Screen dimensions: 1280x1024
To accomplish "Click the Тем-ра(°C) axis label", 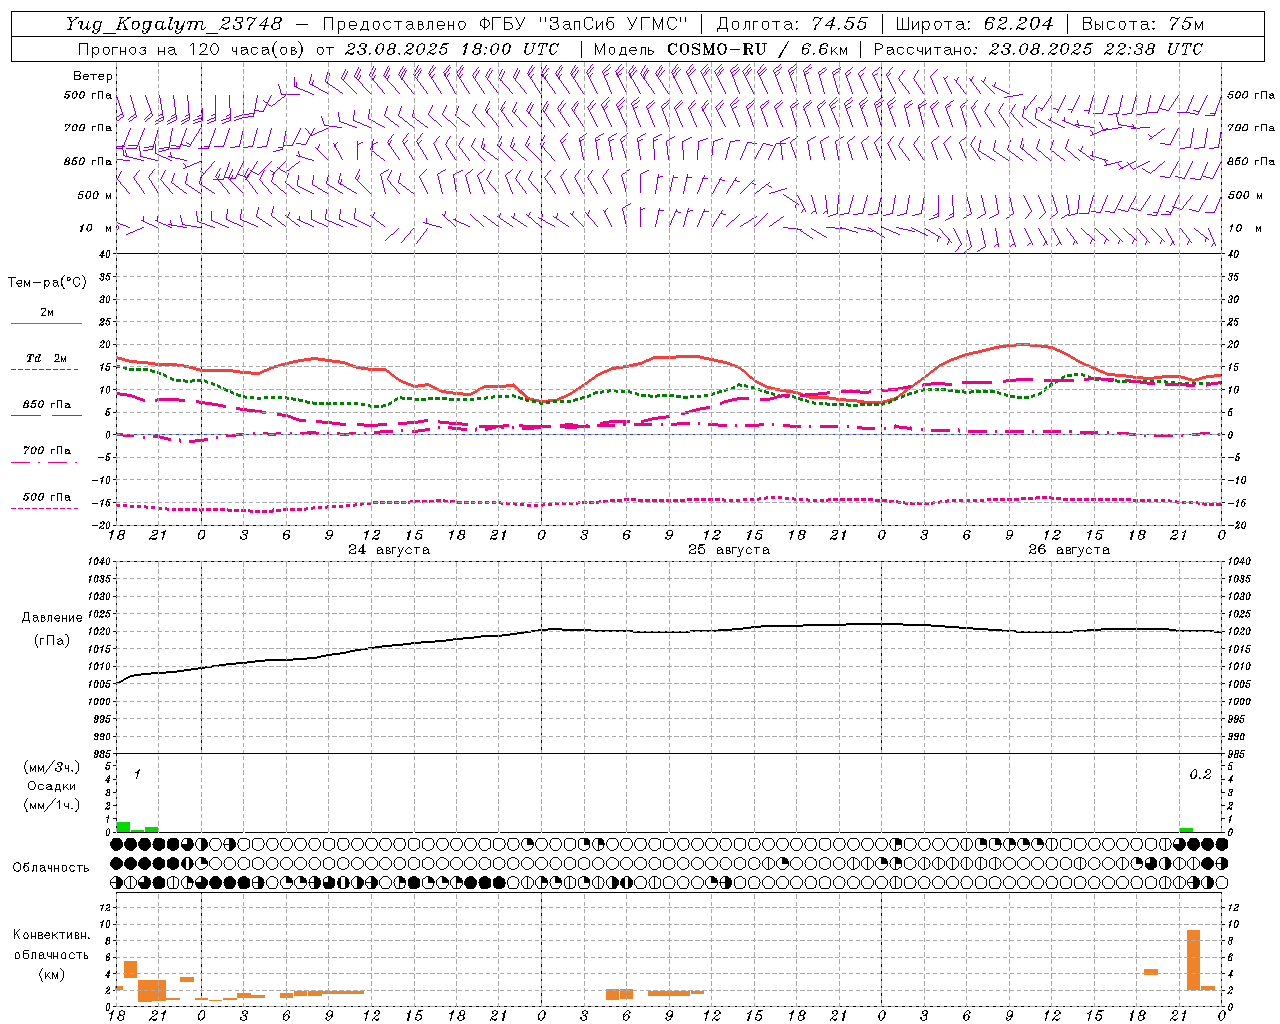I will point(47,283).
